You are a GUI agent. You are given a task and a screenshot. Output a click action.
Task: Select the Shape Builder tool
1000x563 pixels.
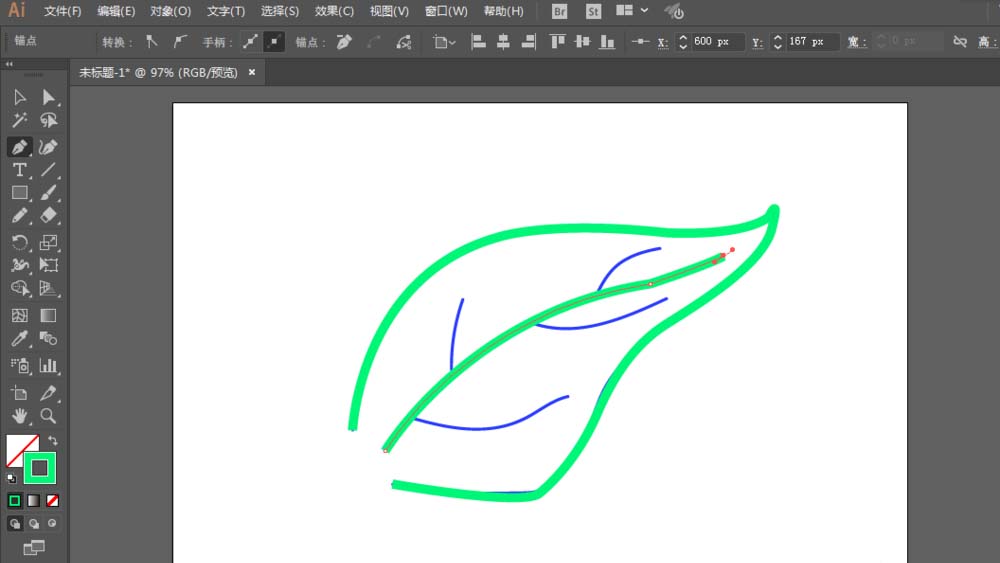pyautogui.click(x=19, y=288)
